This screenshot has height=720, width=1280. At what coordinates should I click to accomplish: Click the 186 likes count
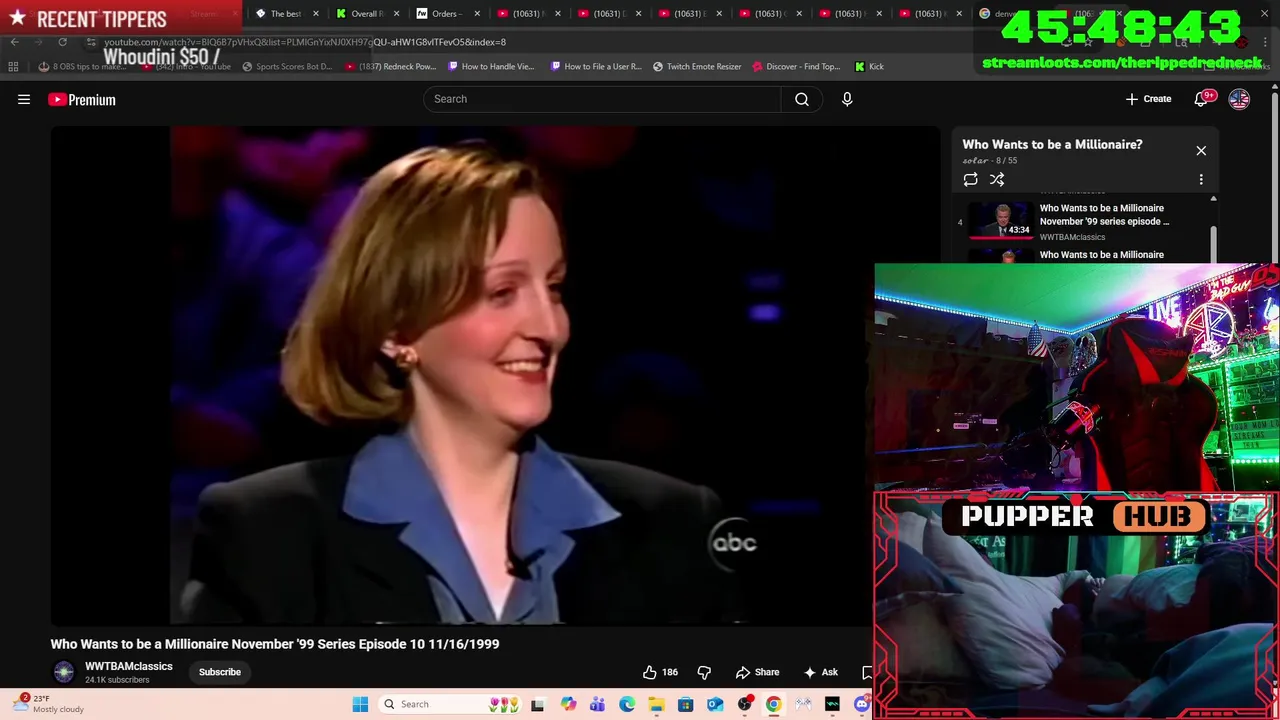pos(670,672)
